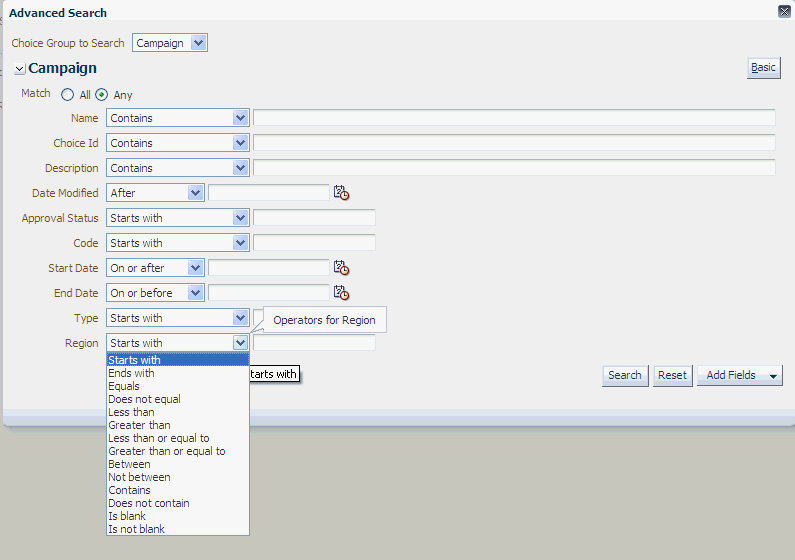Choose 'Starts with' in Region list
795x560 pixels.
coord(177,360)
